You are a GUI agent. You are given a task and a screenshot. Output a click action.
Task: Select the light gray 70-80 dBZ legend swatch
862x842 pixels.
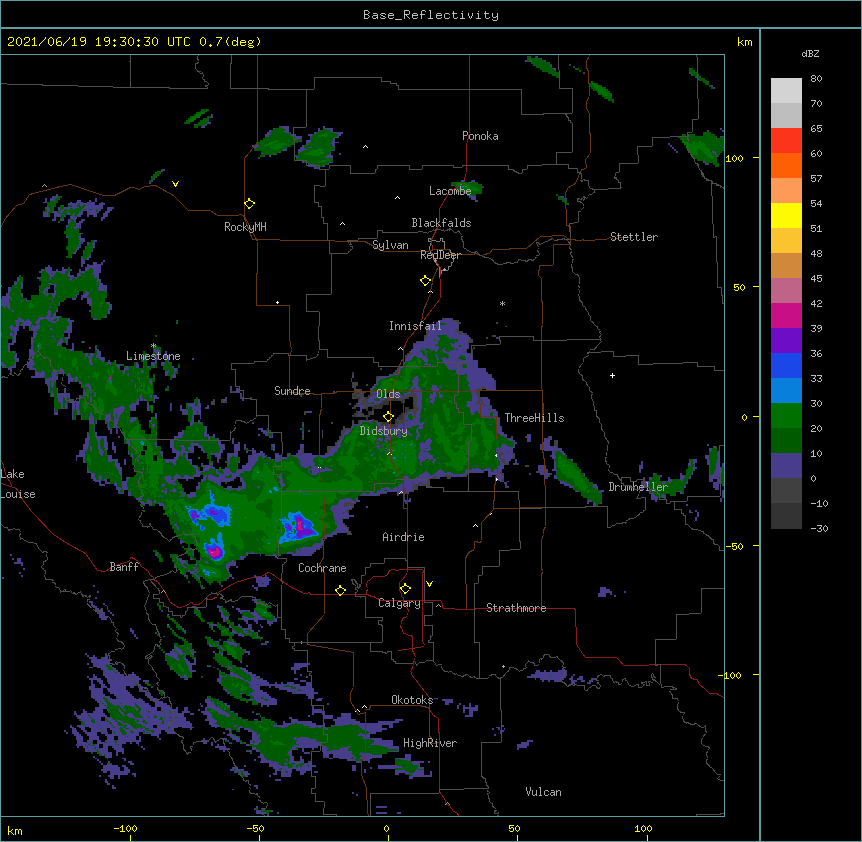(786, 90)
